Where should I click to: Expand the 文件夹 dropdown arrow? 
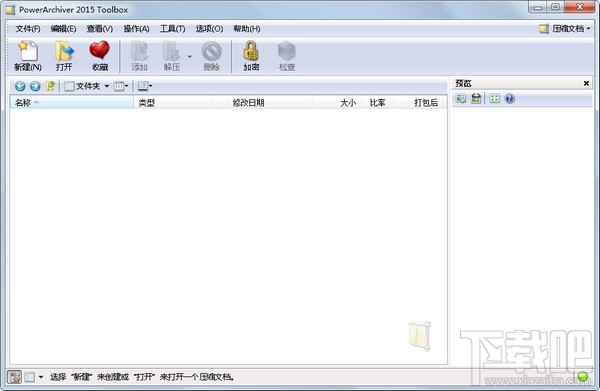point(107,86)
